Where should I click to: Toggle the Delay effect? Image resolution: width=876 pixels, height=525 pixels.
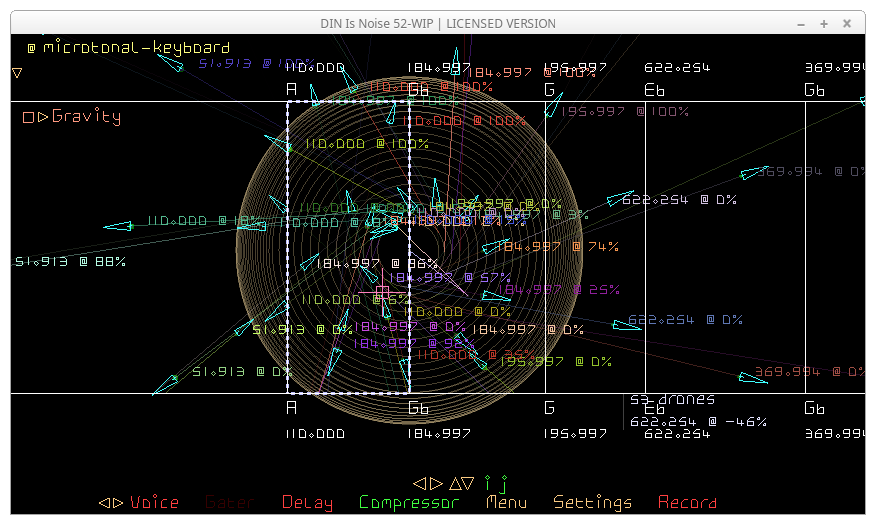(x=307, y=502)
